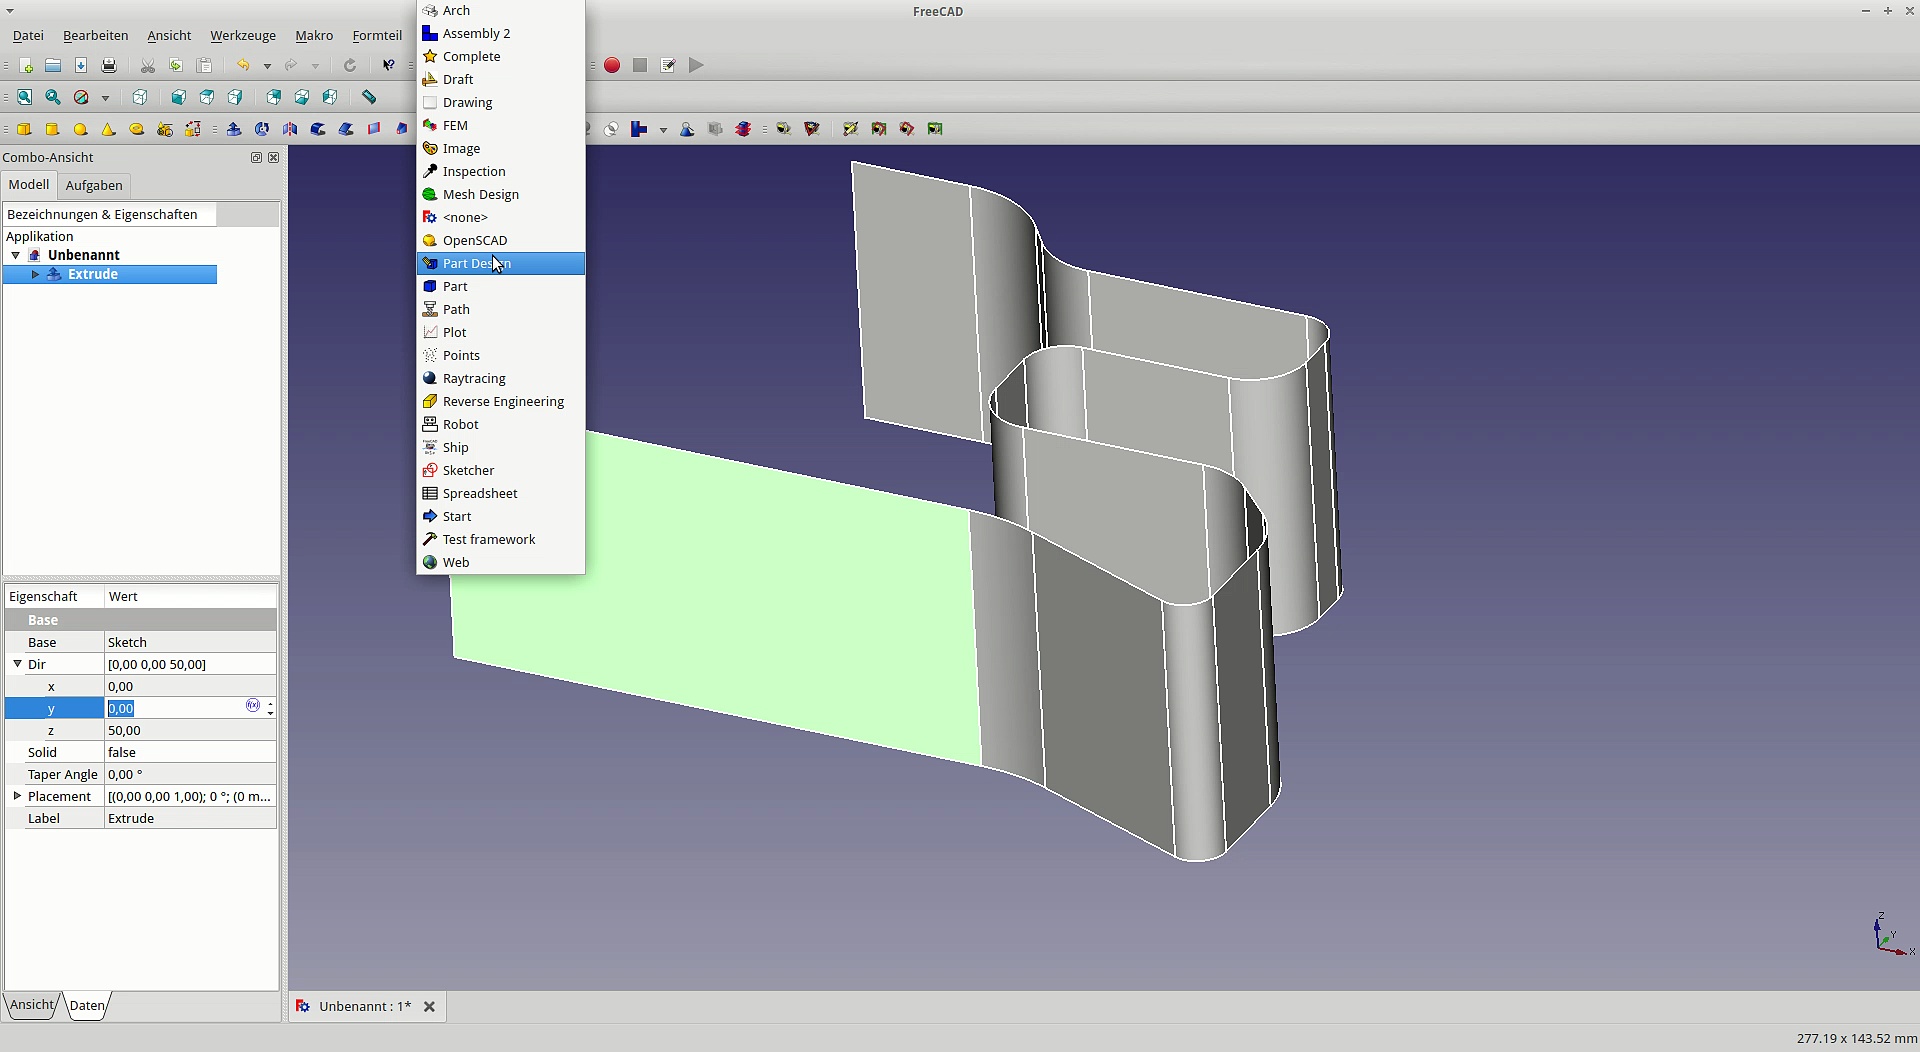Create a torus primitive
This screenshot has width=1920, height=1052.
(x=137, y=129)
